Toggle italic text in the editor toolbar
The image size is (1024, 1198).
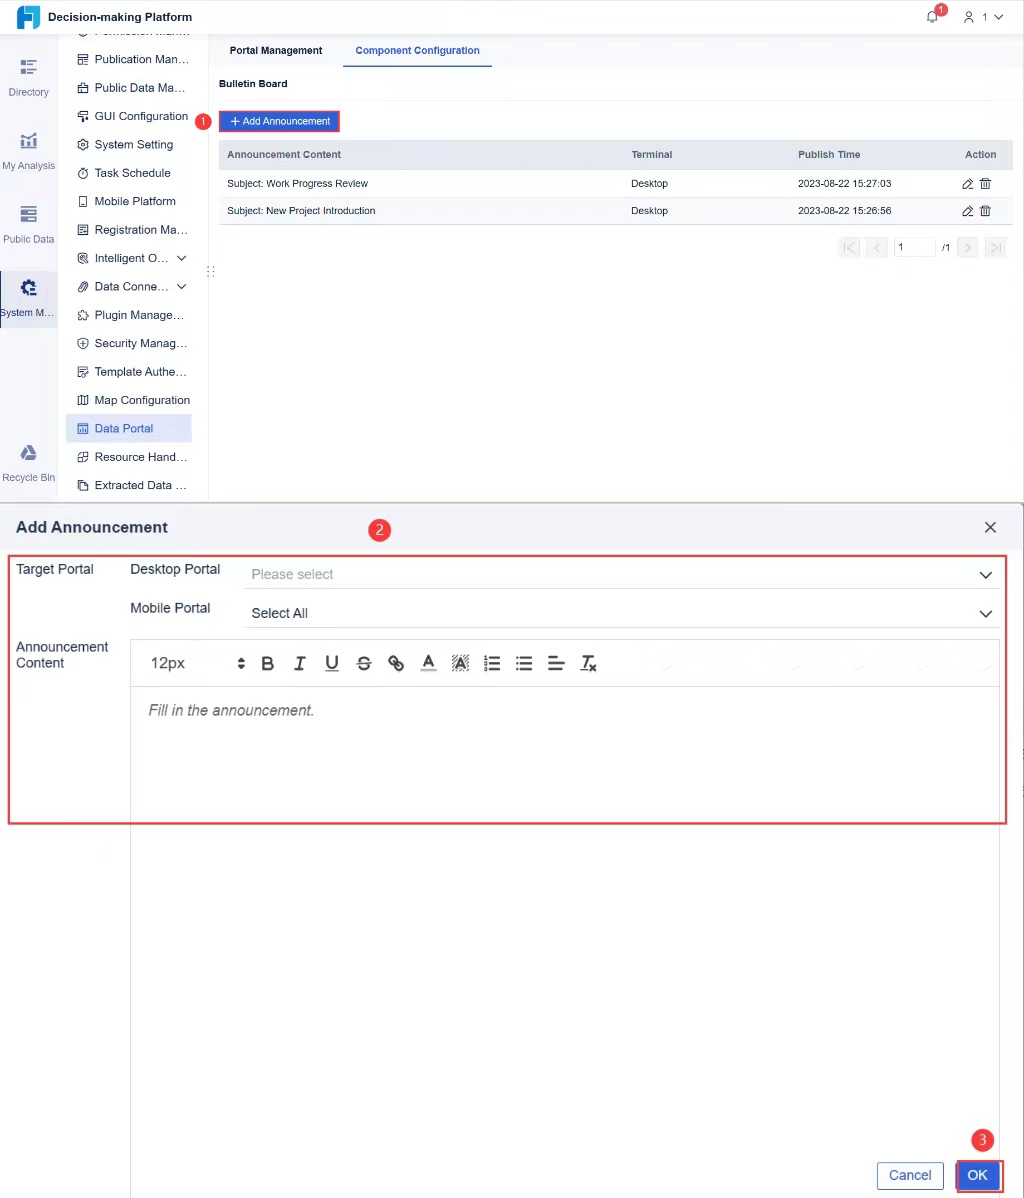[x=299, y=663]
